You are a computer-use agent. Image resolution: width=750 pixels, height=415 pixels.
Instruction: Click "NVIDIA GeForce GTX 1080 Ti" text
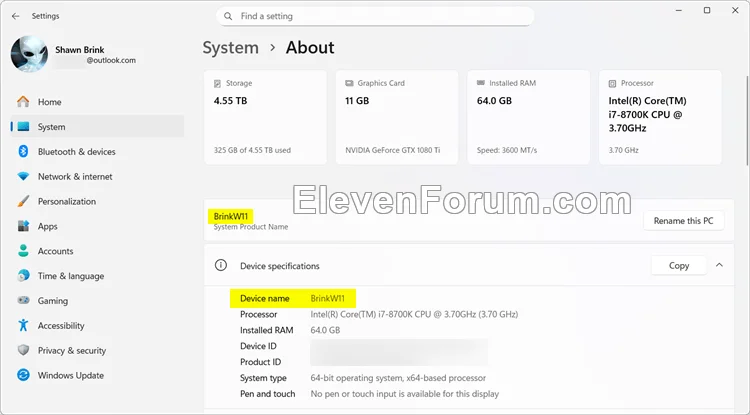[x=393, y=150]
